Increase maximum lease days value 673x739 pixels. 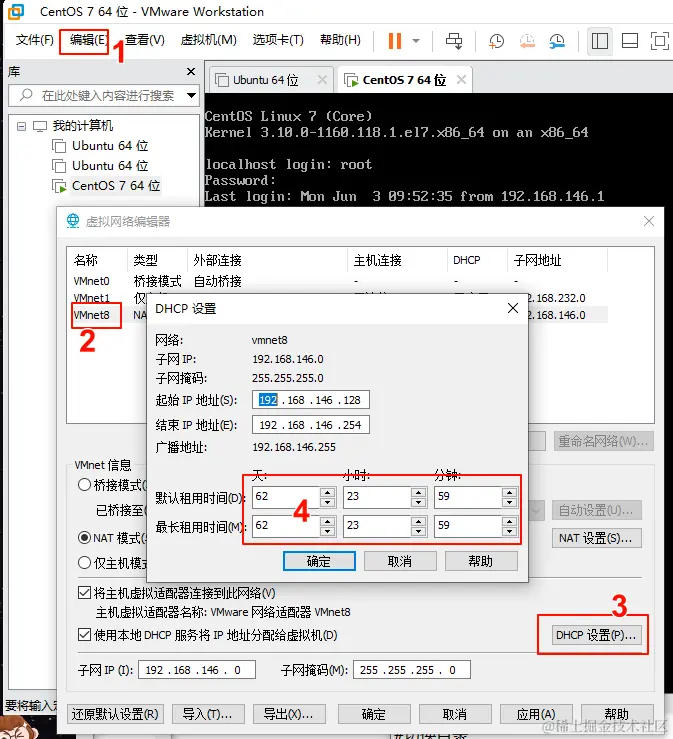(328, 521)
